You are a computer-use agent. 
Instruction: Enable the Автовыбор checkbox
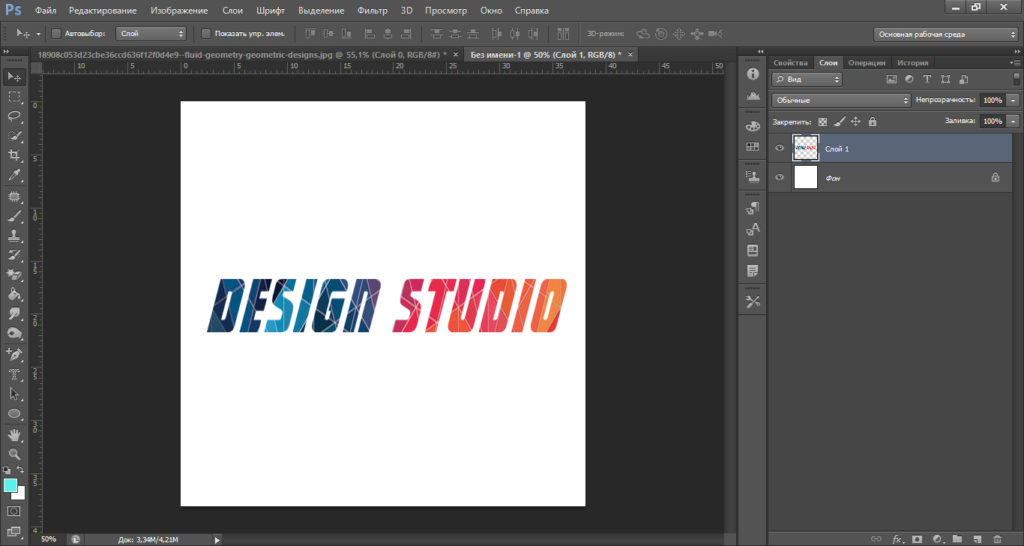[x=56, y=33]
